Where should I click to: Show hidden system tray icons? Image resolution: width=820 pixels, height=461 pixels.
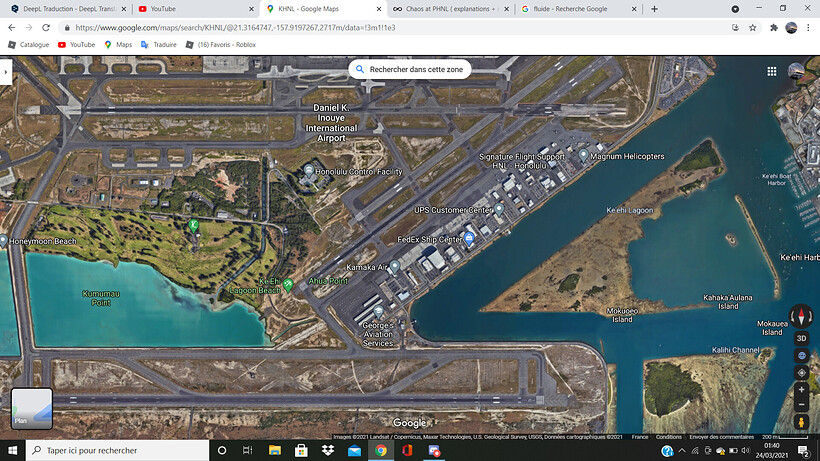click(681, 450)
